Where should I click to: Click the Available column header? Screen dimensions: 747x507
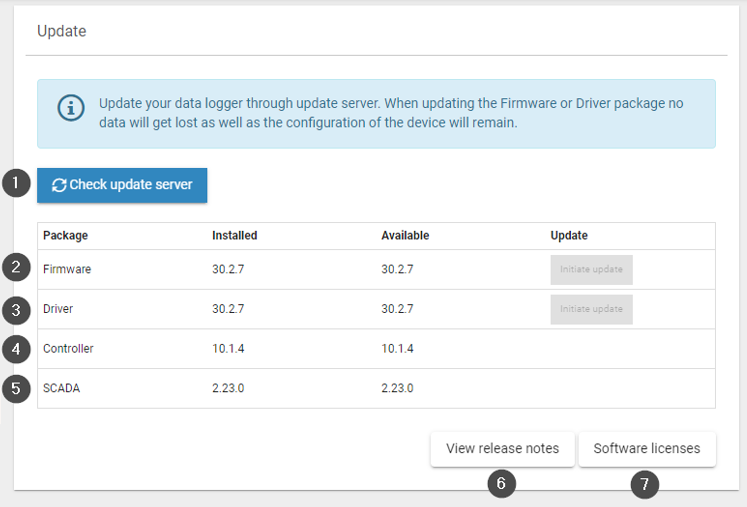pyautogui.click(x=405, y=236)
